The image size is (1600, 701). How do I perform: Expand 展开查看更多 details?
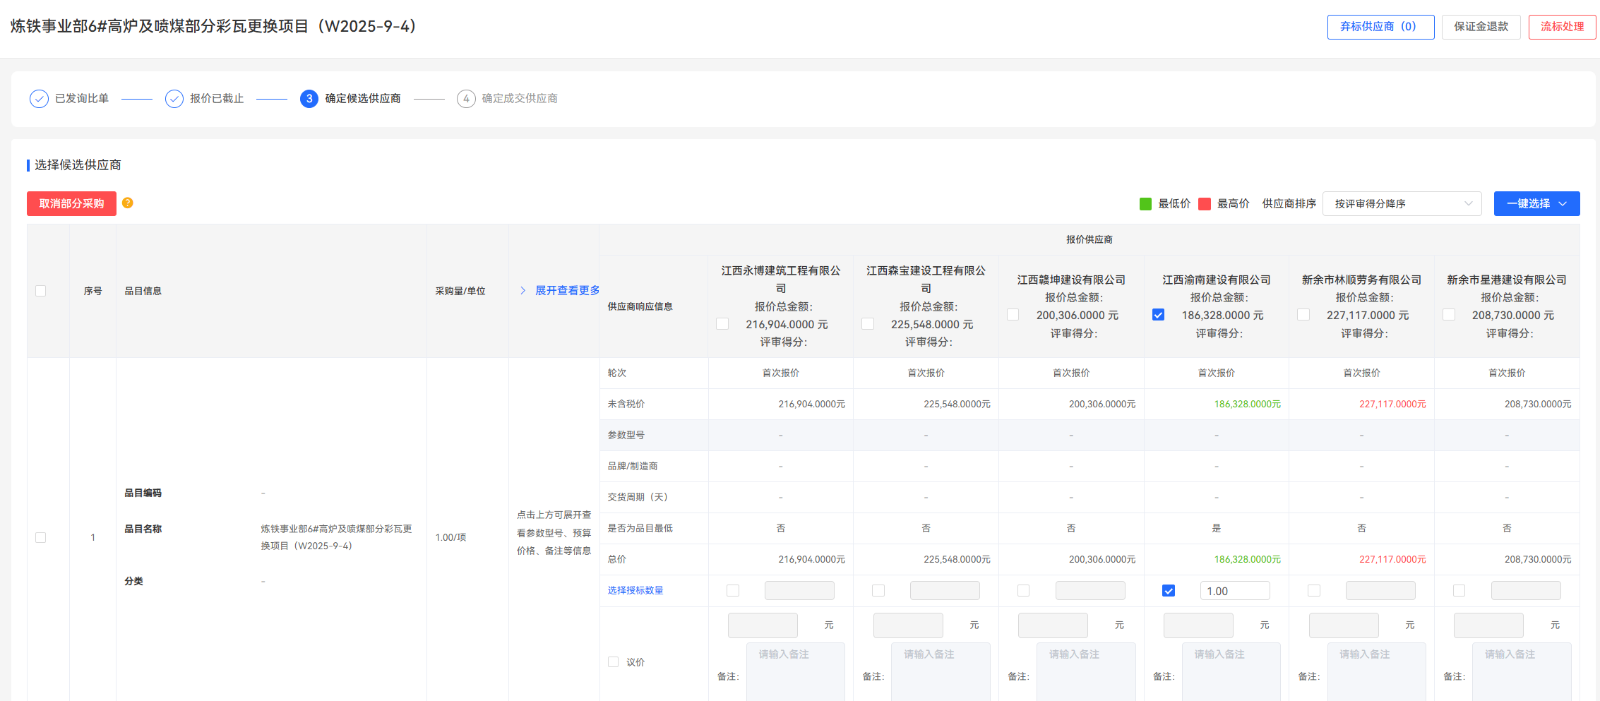pos(567,290)
